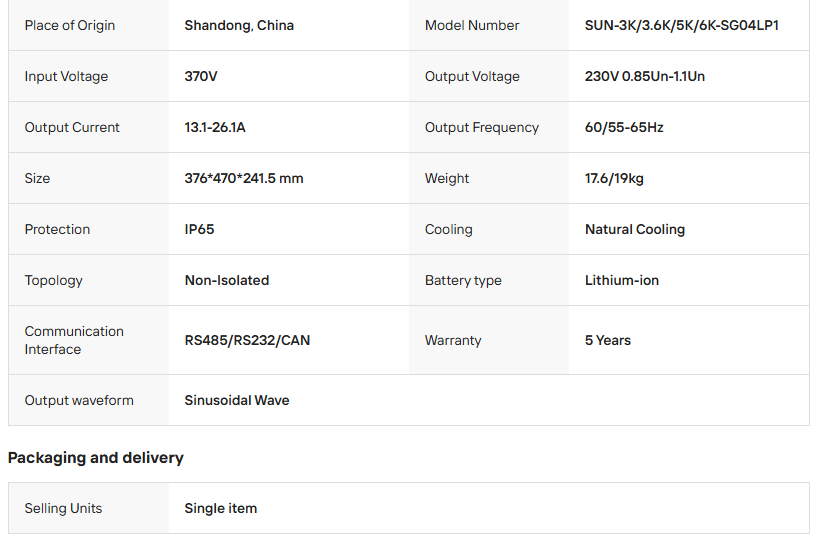Click the IP65 protection rating
Image resolution: width=820 pixels, height=544 pixels.
(x=199, y=229)
